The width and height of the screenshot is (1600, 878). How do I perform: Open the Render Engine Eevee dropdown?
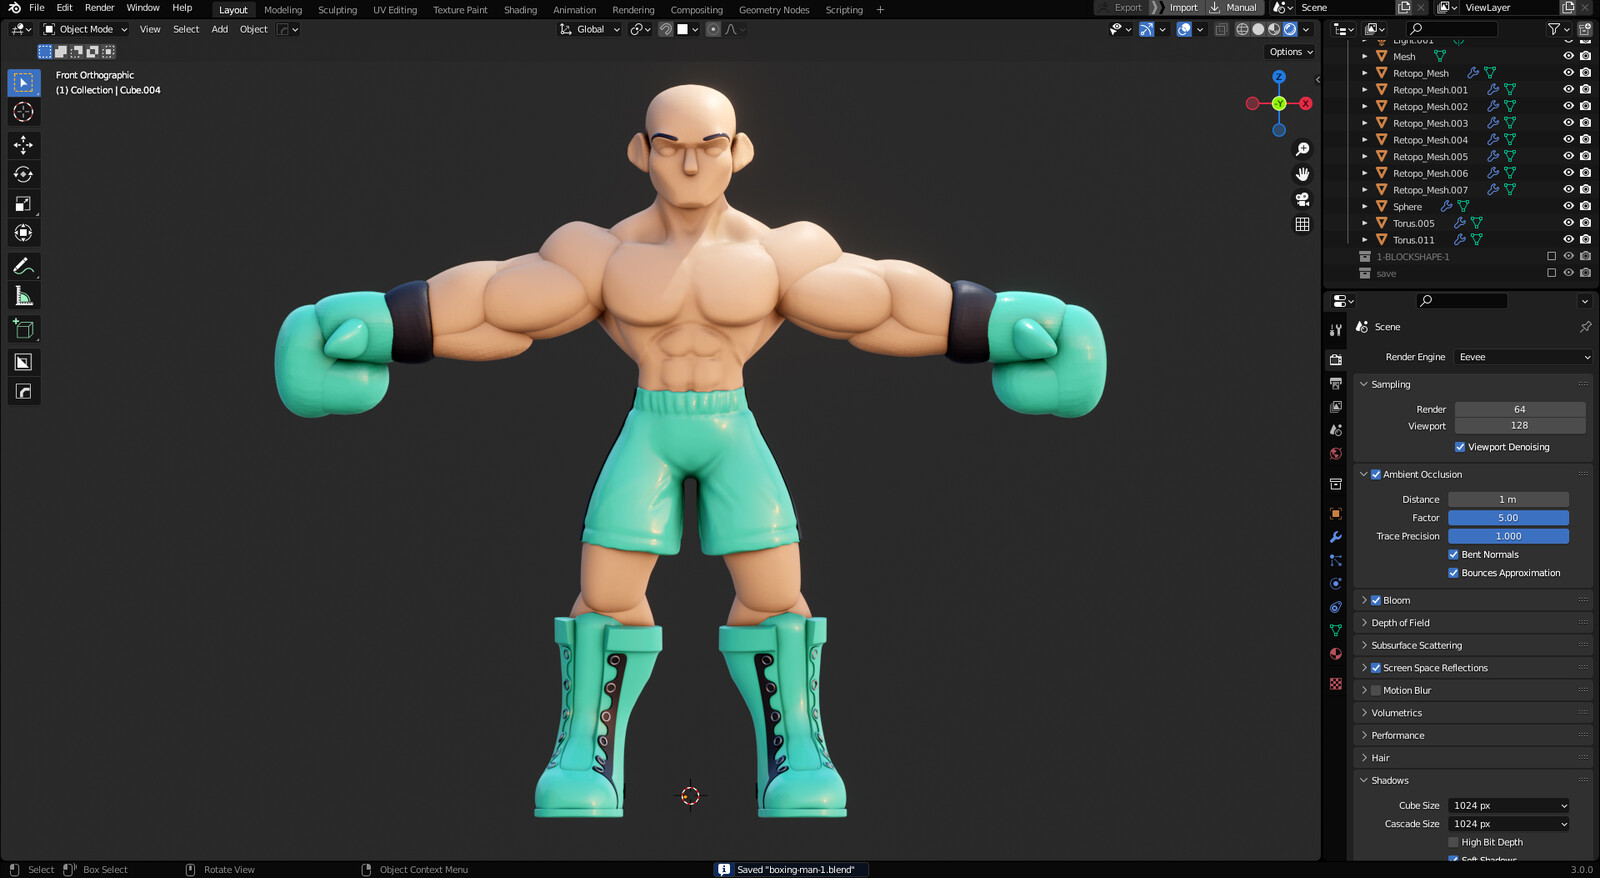click(x=1523, y=357)
